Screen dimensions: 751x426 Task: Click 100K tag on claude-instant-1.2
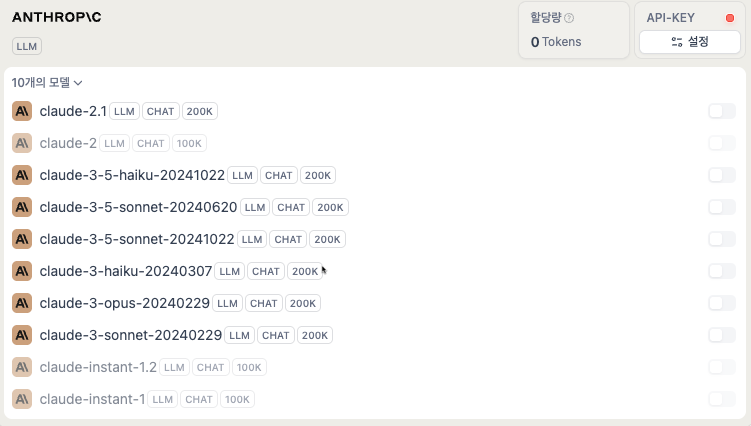249,367
